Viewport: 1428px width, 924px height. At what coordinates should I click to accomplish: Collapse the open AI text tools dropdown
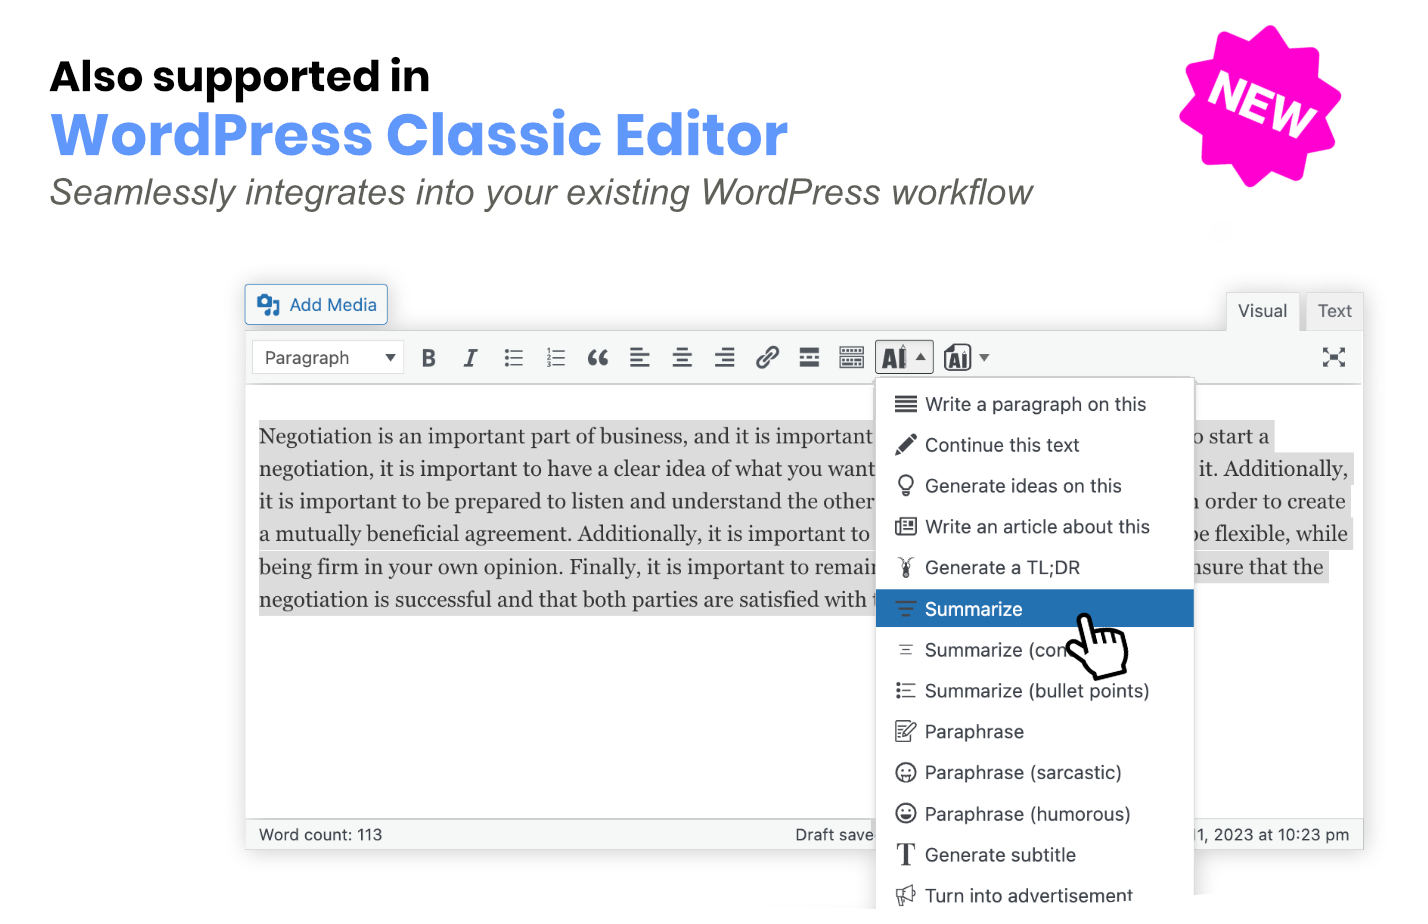904,358
